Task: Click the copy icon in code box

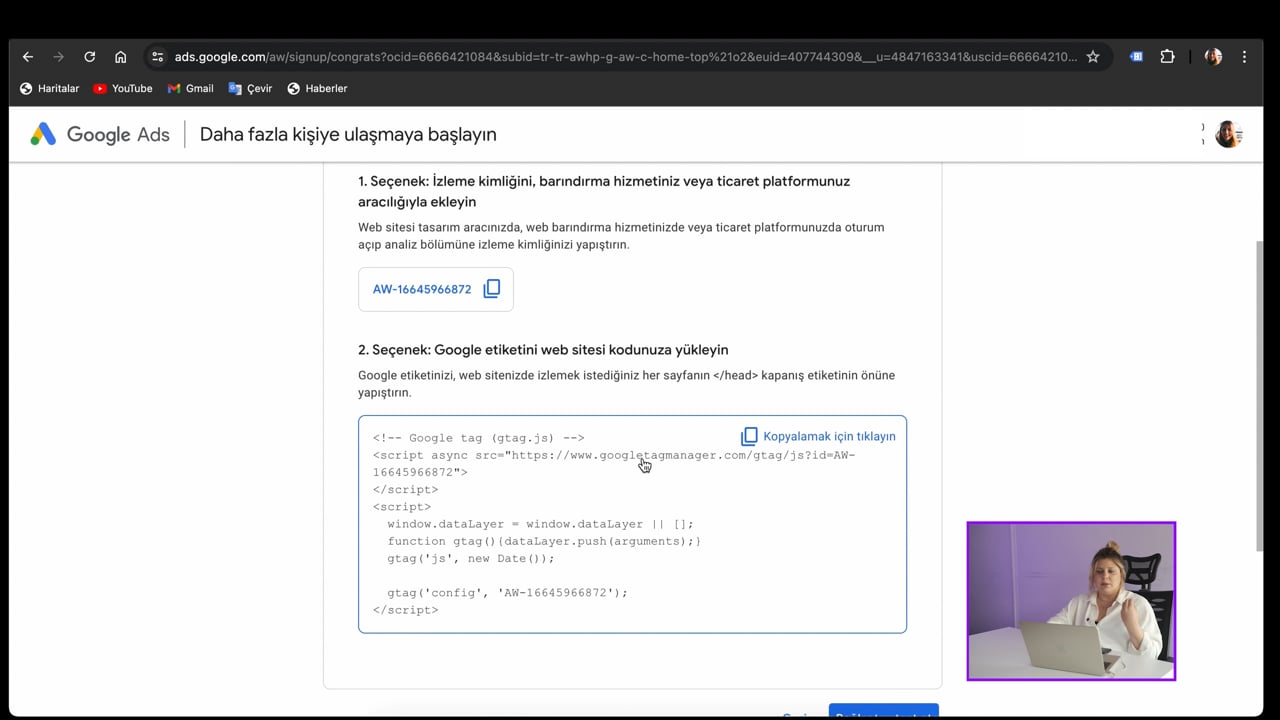Action: pyautogui.click(x=749, y=436)
